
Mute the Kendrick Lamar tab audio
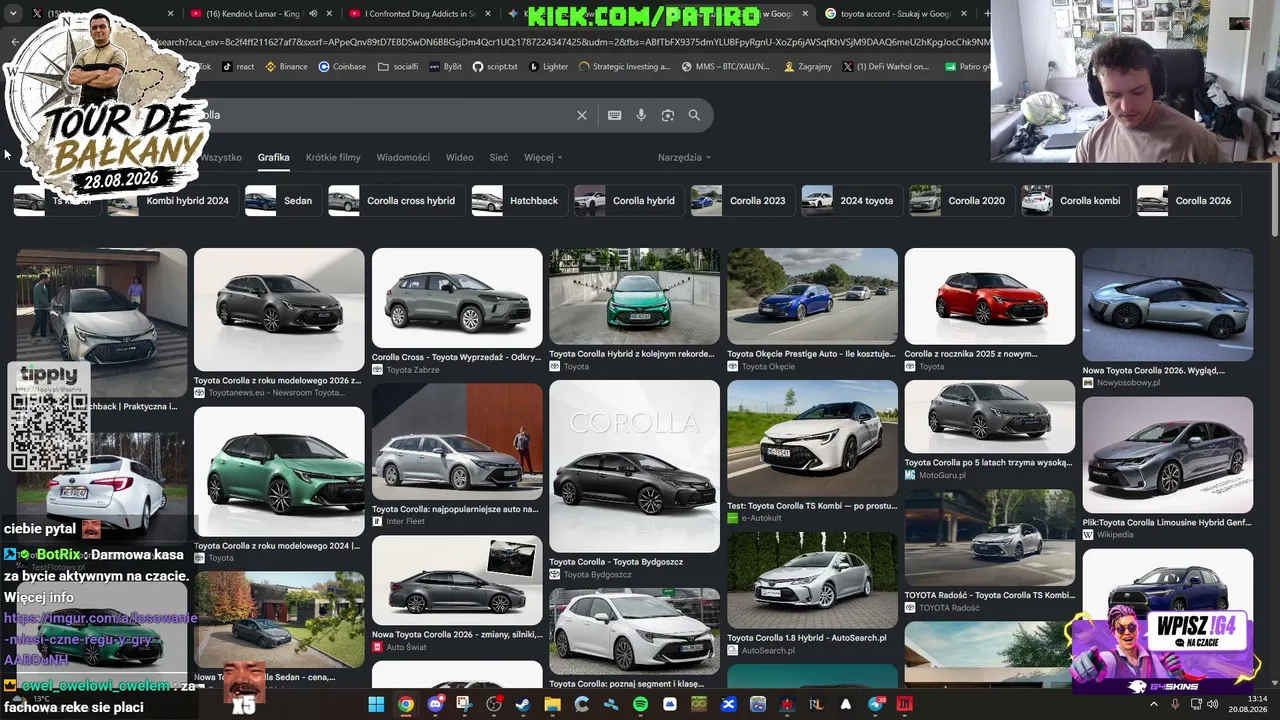click(x=313, y=14)
